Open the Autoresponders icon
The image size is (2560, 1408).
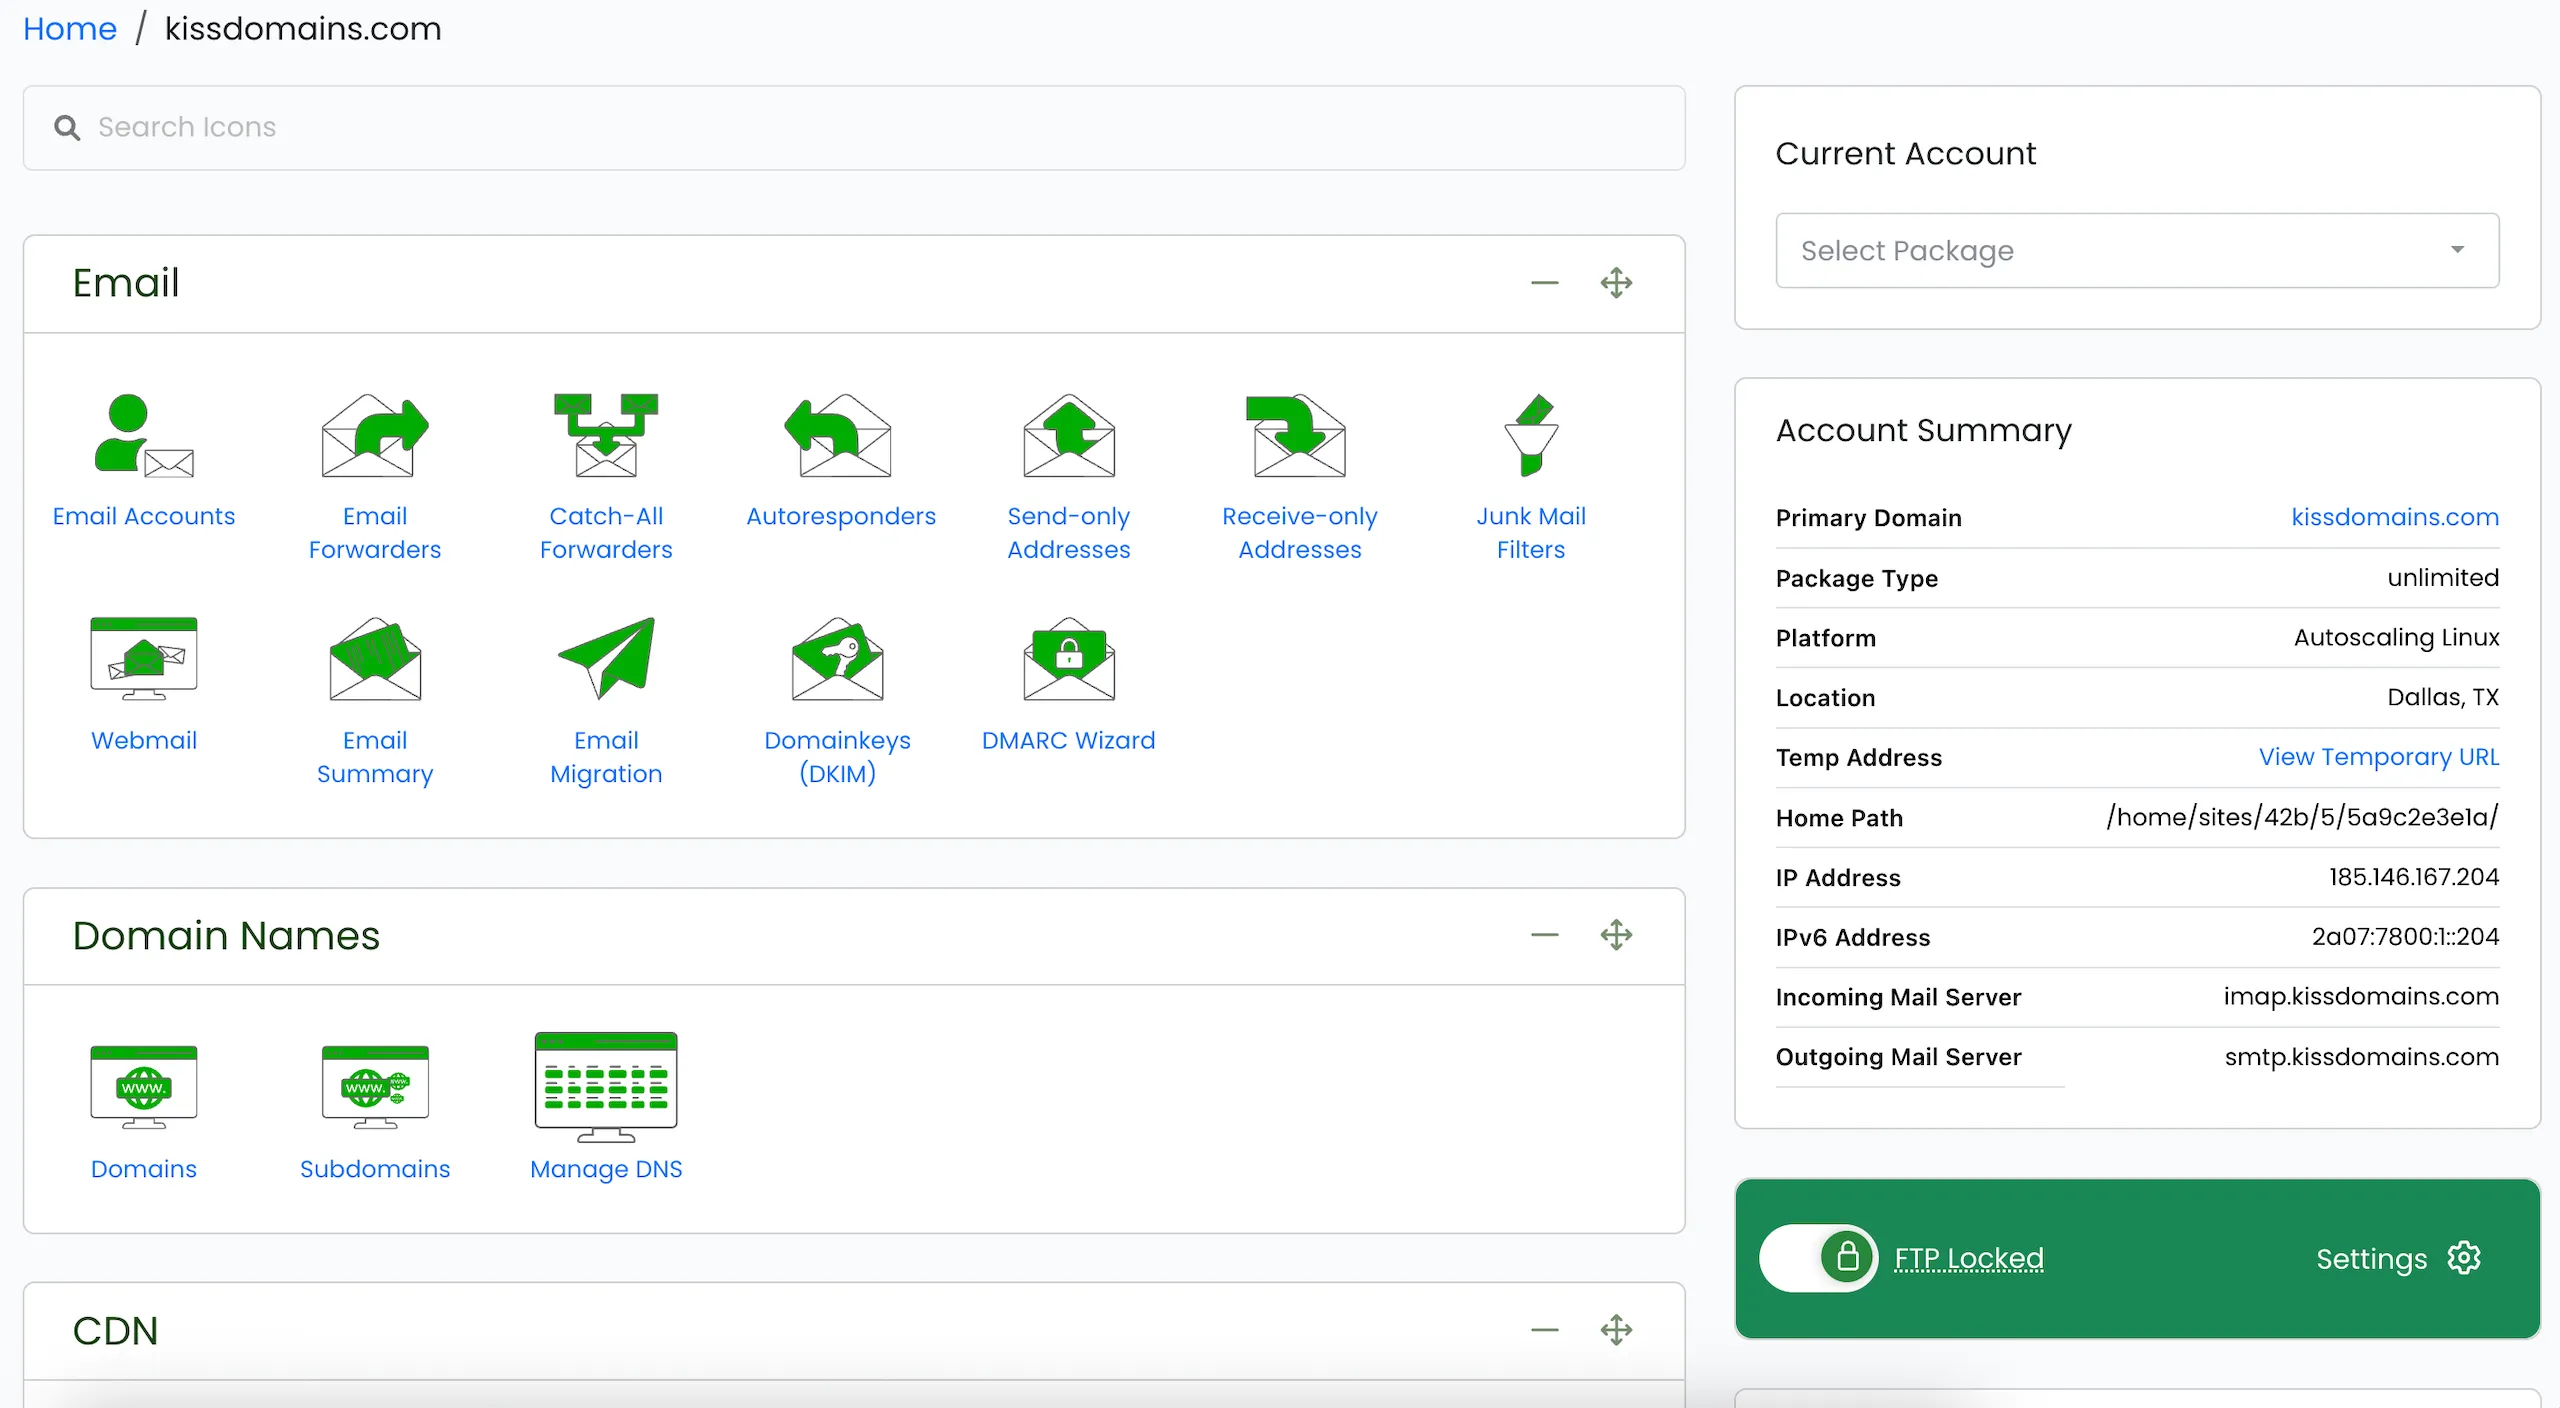click(838, 436)
